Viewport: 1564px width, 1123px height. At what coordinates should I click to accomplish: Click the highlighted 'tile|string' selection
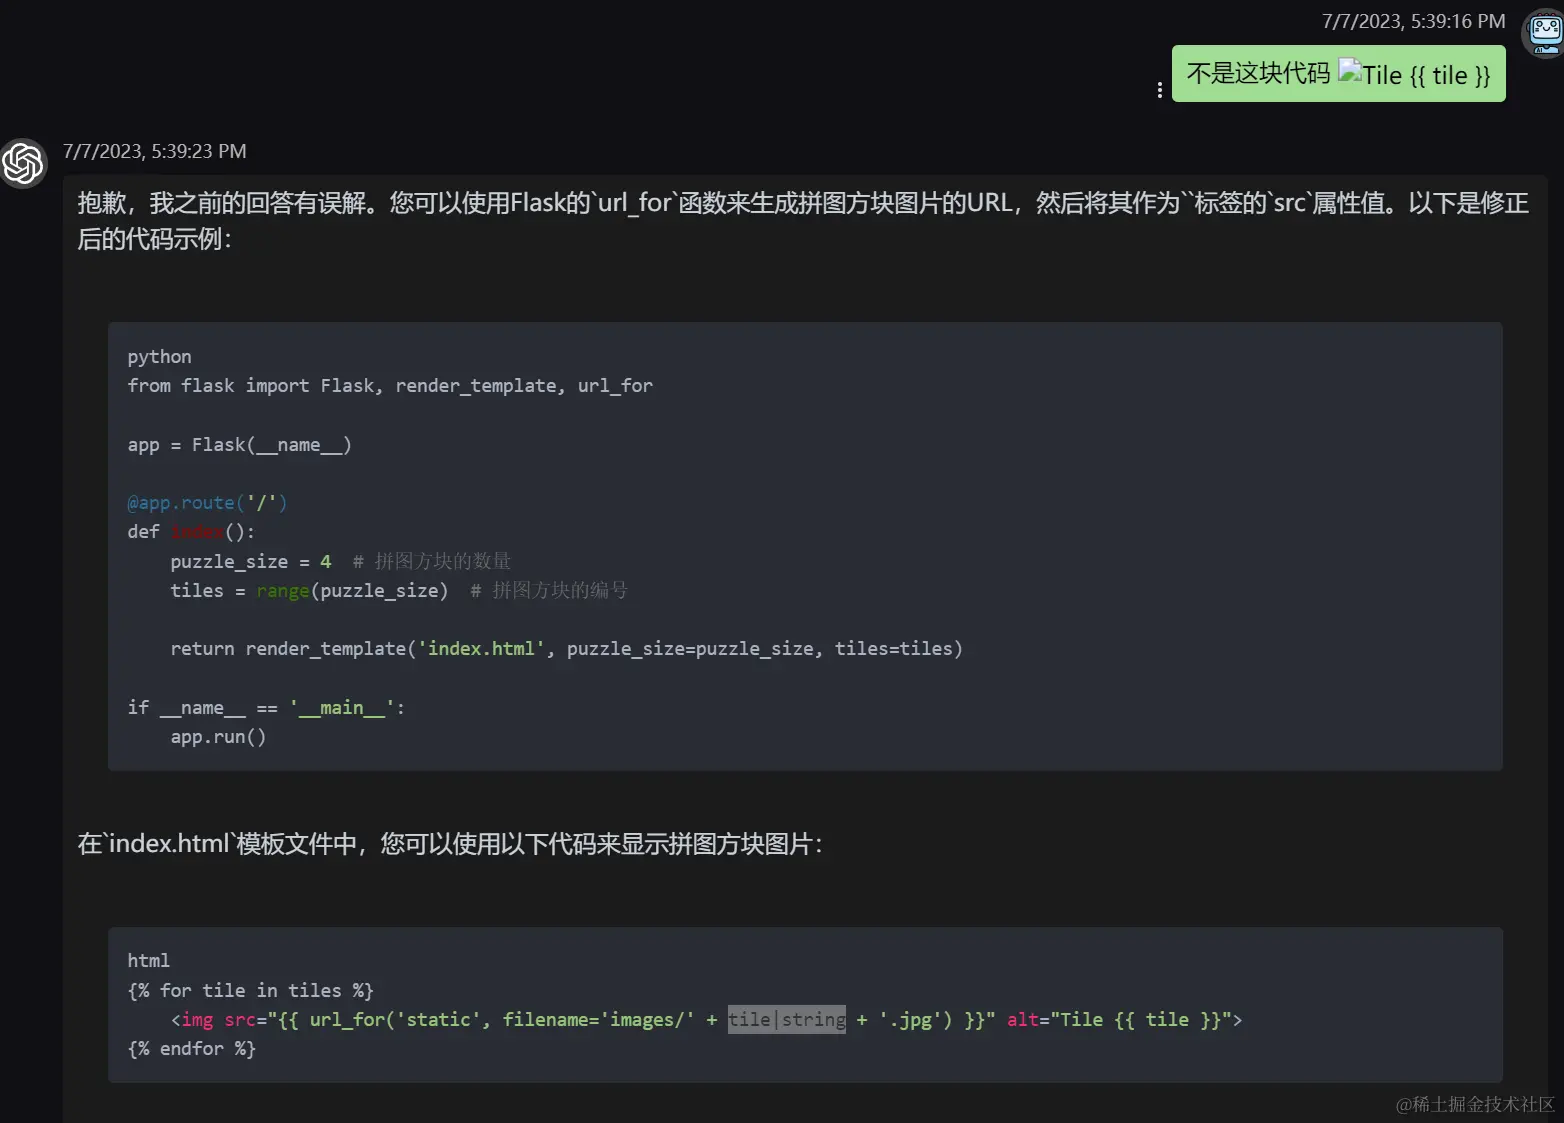click(787, 1020)
